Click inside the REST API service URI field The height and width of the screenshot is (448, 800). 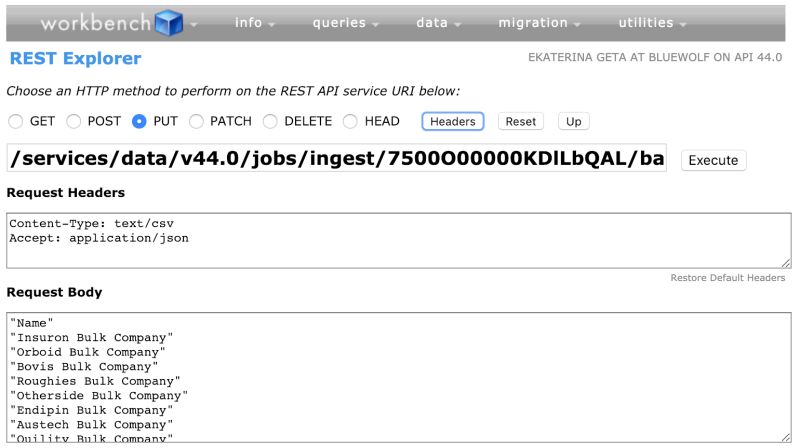coord(337,158)
